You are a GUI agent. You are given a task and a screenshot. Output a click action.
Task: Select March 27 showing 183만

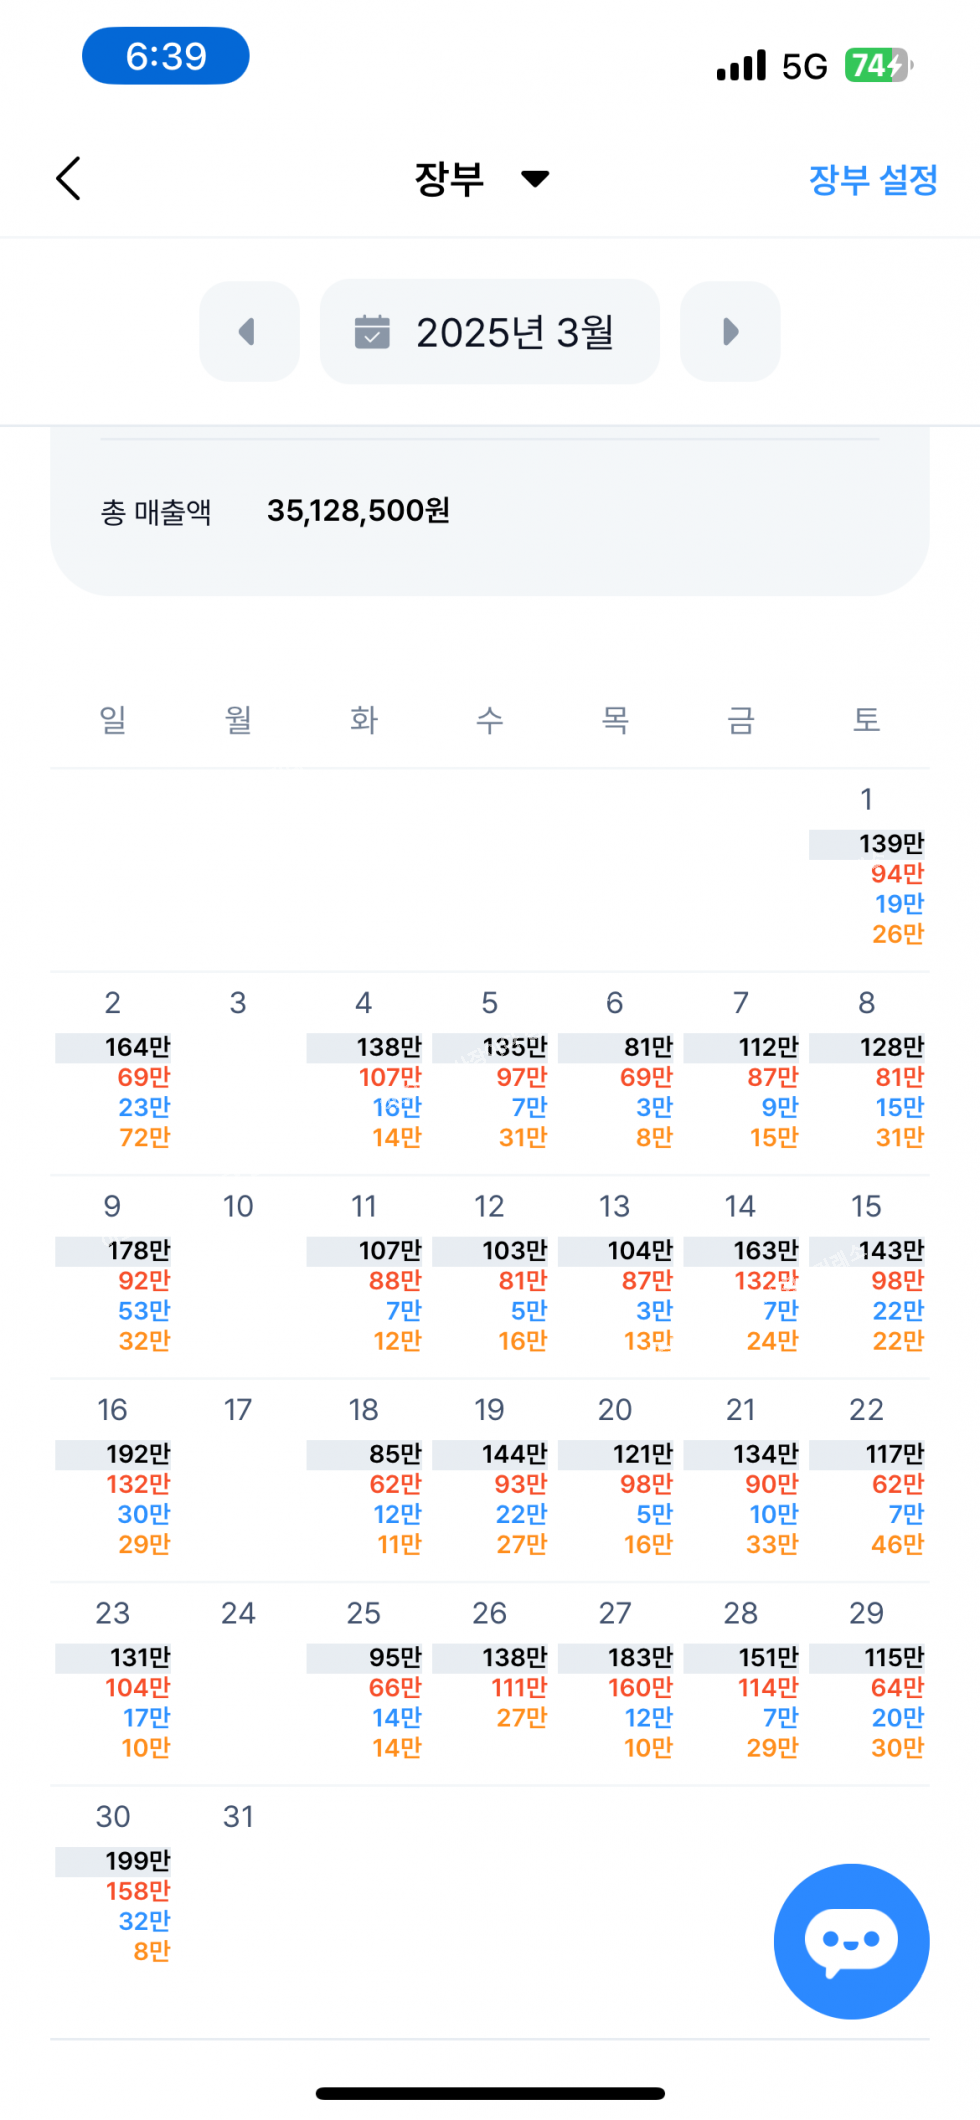pyautogui.click(x=616, y=1682)
